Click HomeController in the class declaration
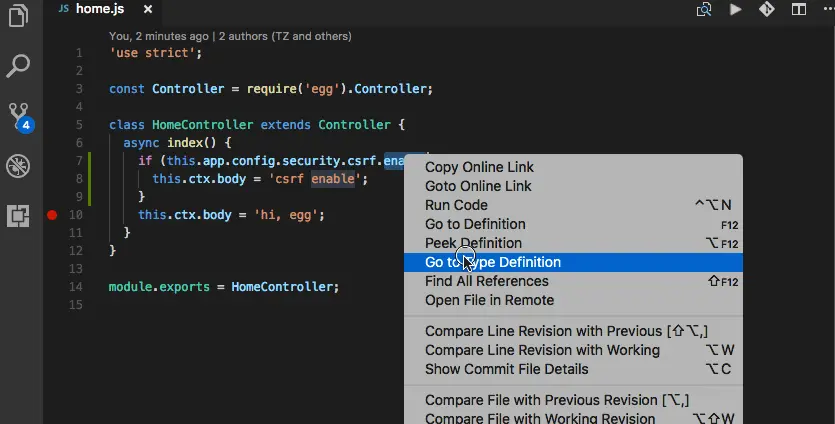Image resolution: width=835 pixels, height=424 pixels. tap(202, 125)
